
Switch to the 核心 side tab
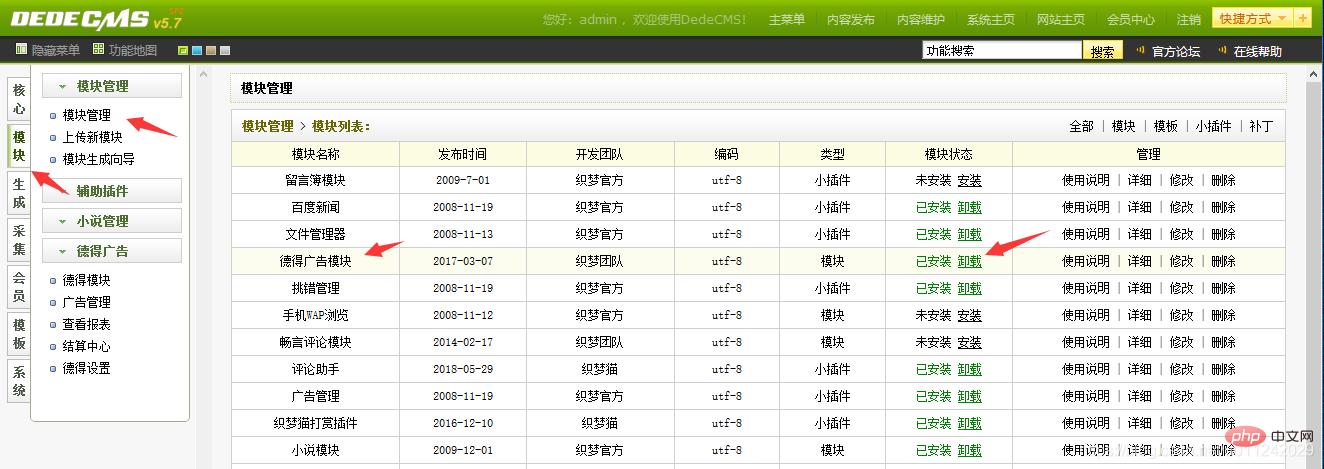(x=19, y=99)
